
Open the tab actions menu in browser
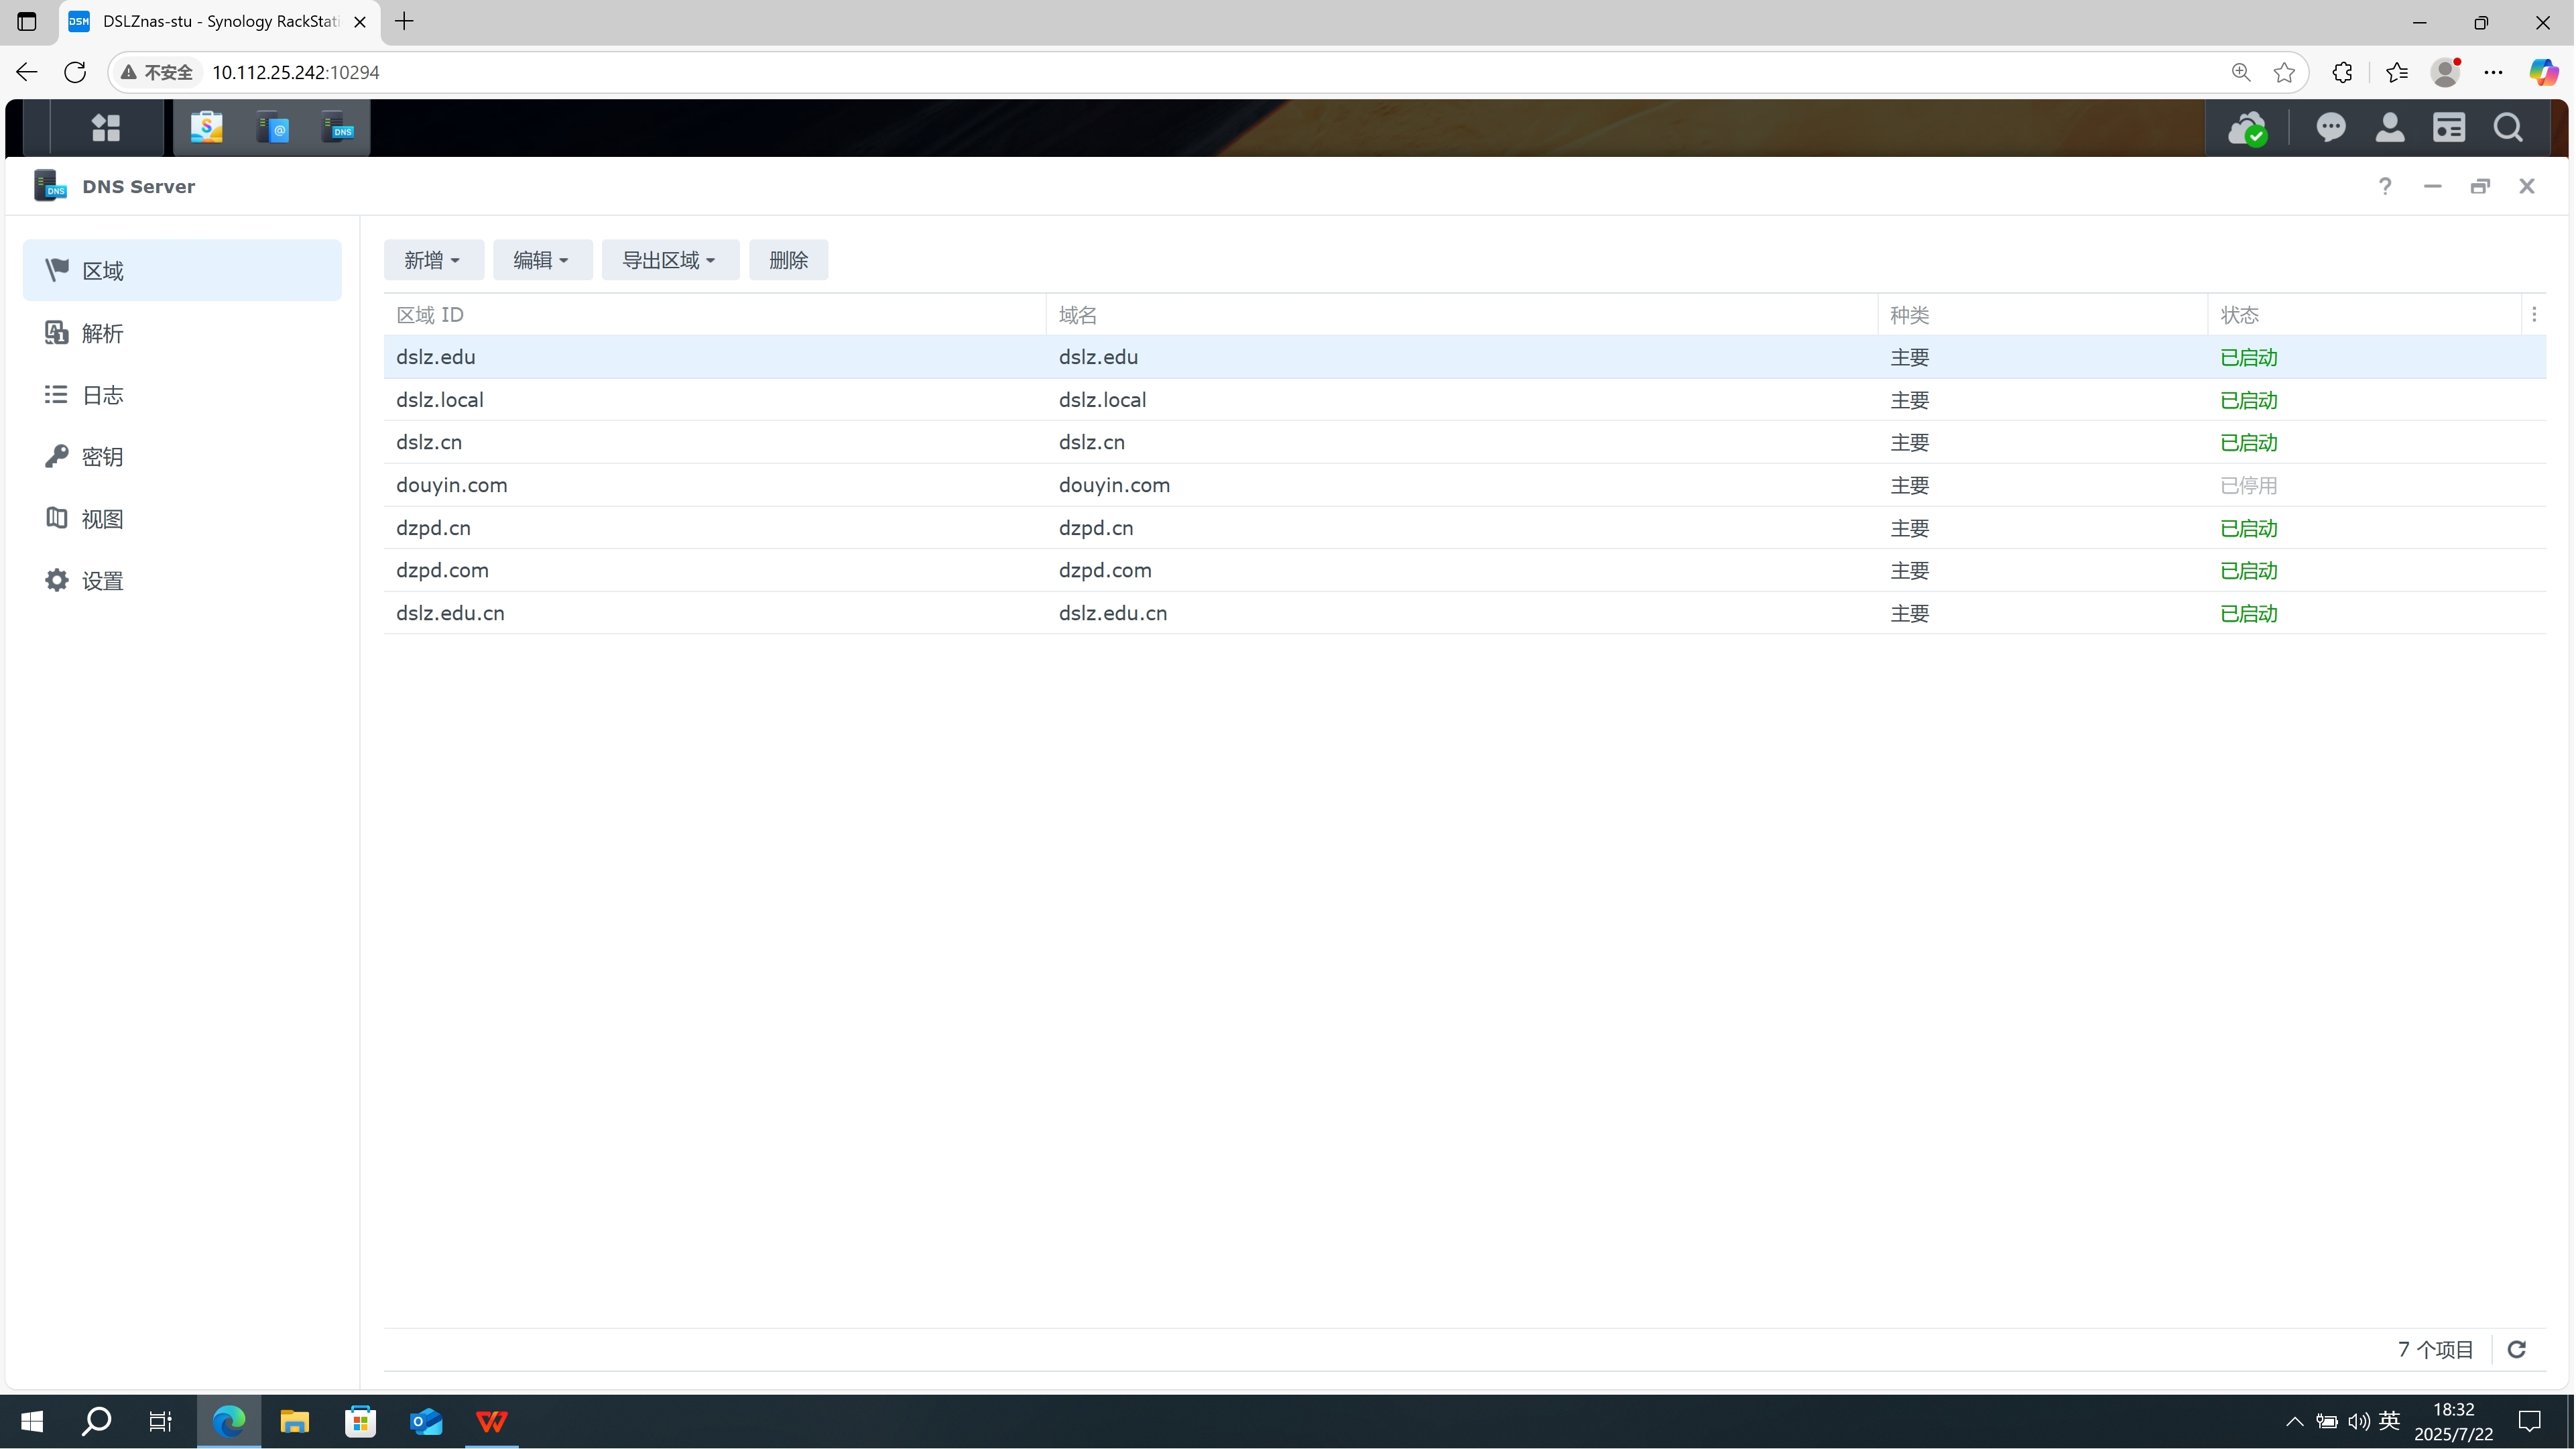coord(27,22)
